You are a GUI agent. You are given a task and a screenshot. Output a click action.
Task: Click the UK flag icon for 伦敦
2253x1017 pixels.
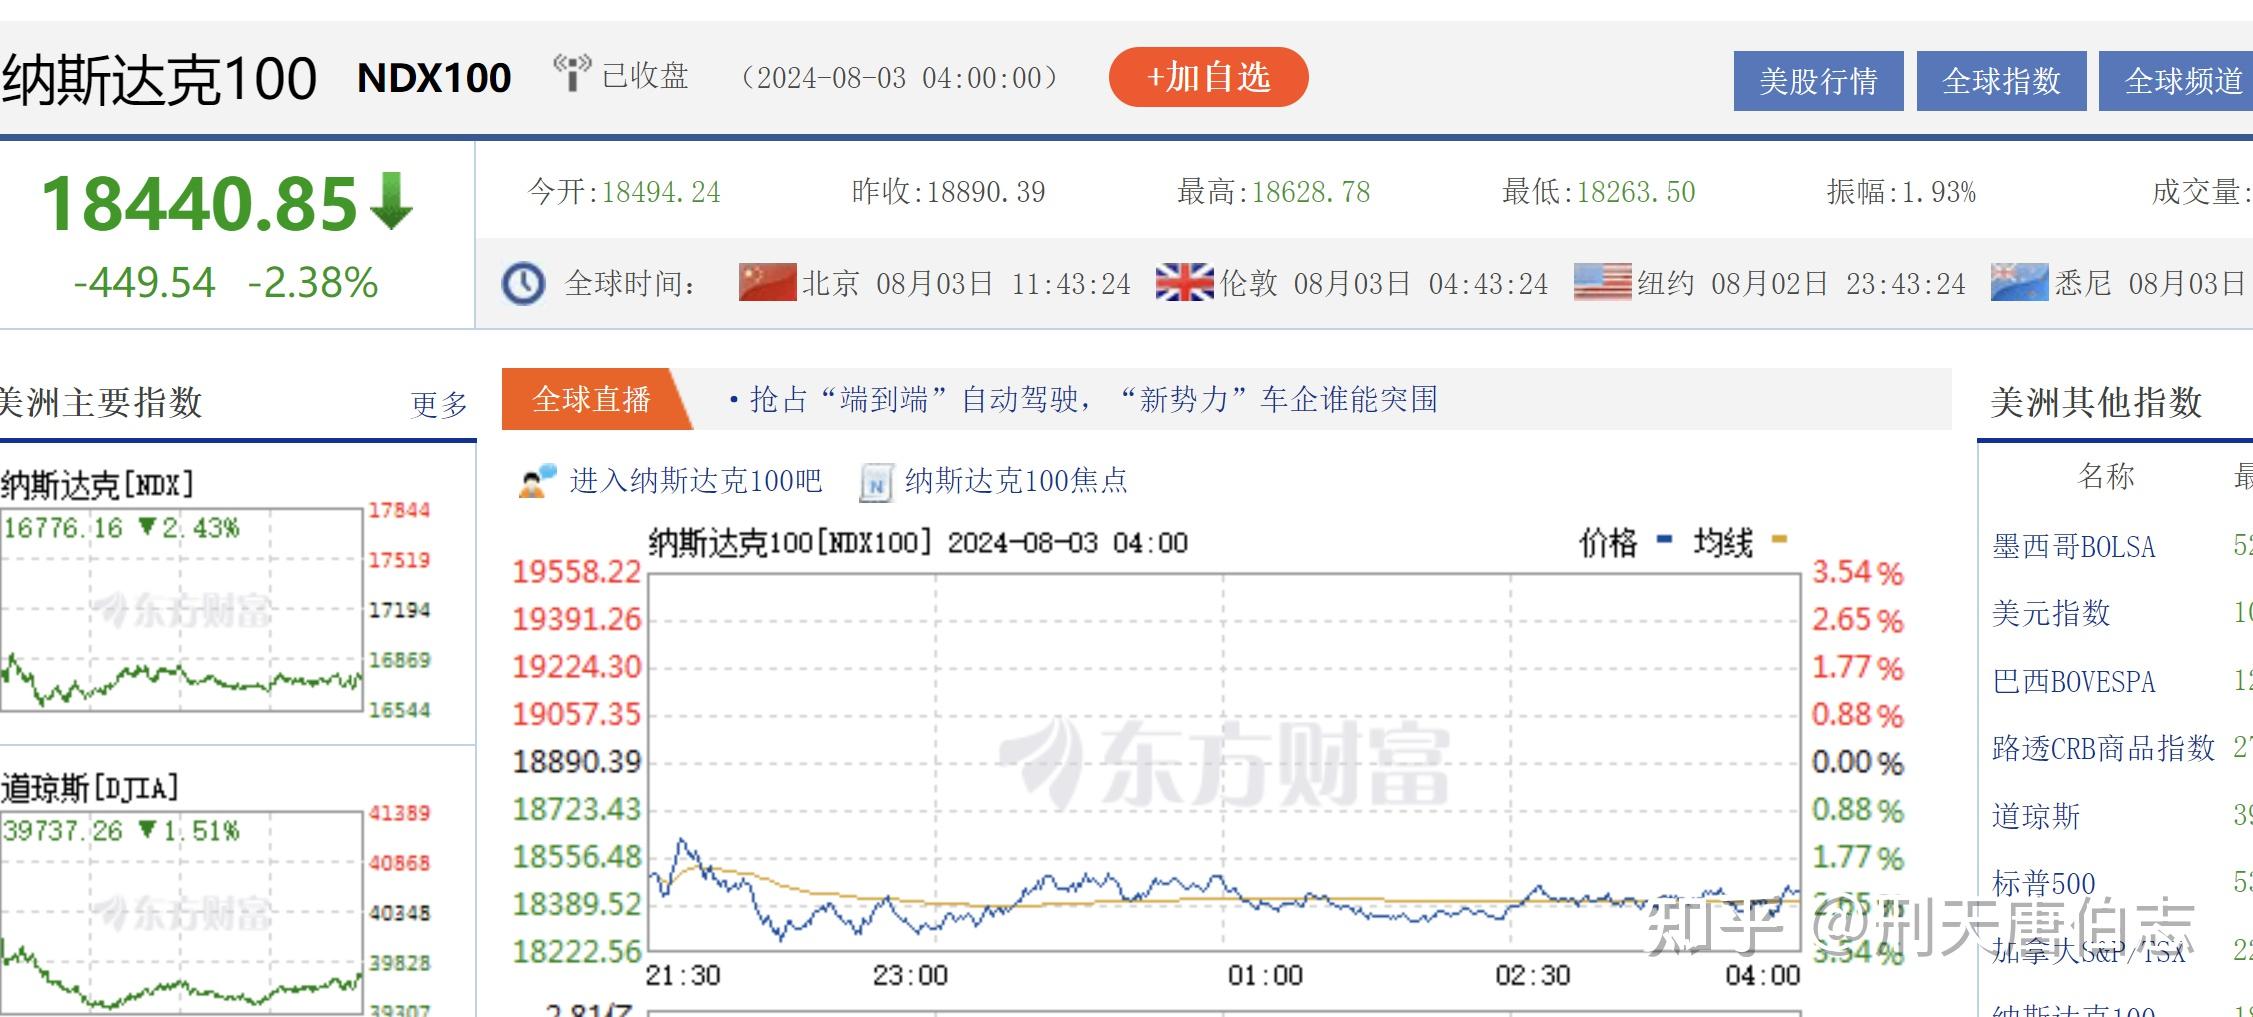(x=1184, y=283)
